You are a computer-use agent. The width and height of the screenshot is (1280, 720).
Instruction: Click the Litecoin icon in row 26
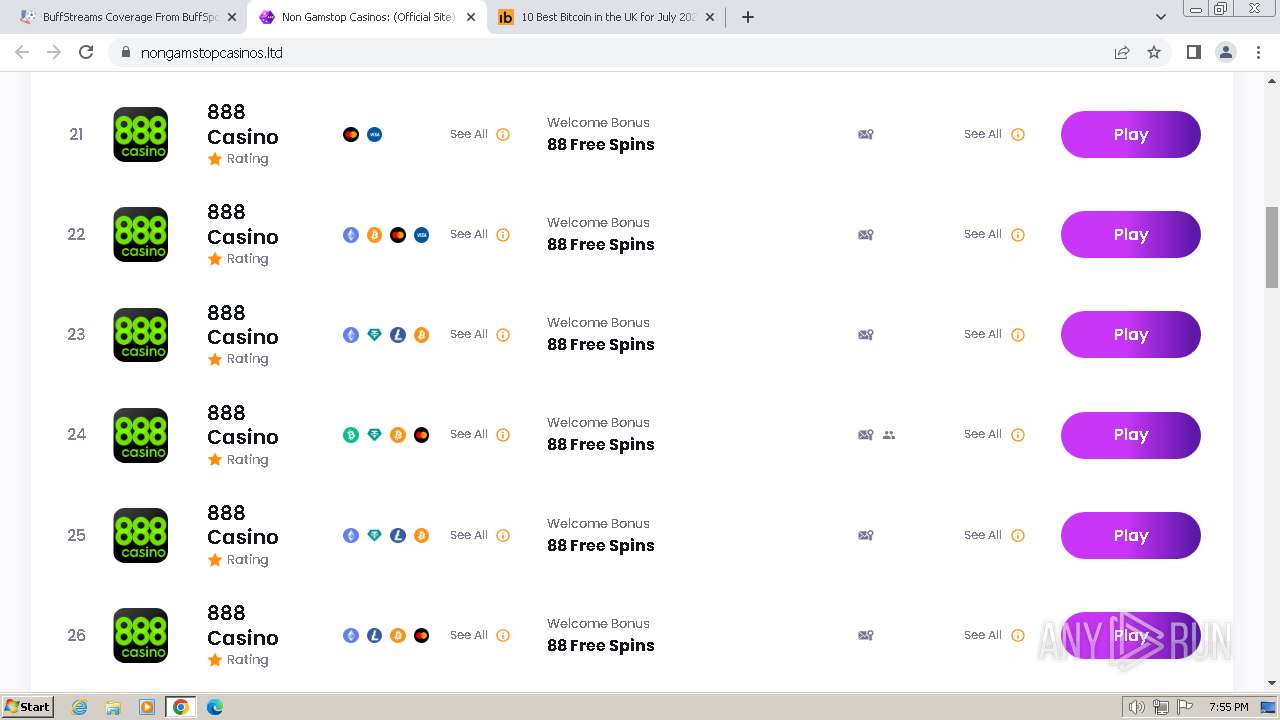pyautogui.click(x=375, y=635)
